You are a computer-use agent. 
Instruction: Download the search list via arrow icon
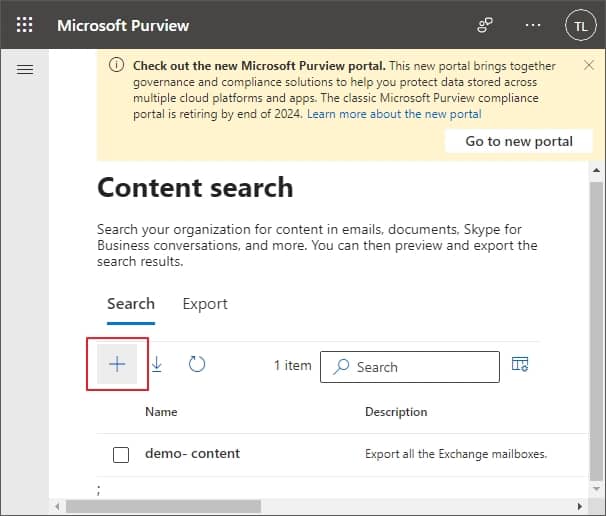157,364
